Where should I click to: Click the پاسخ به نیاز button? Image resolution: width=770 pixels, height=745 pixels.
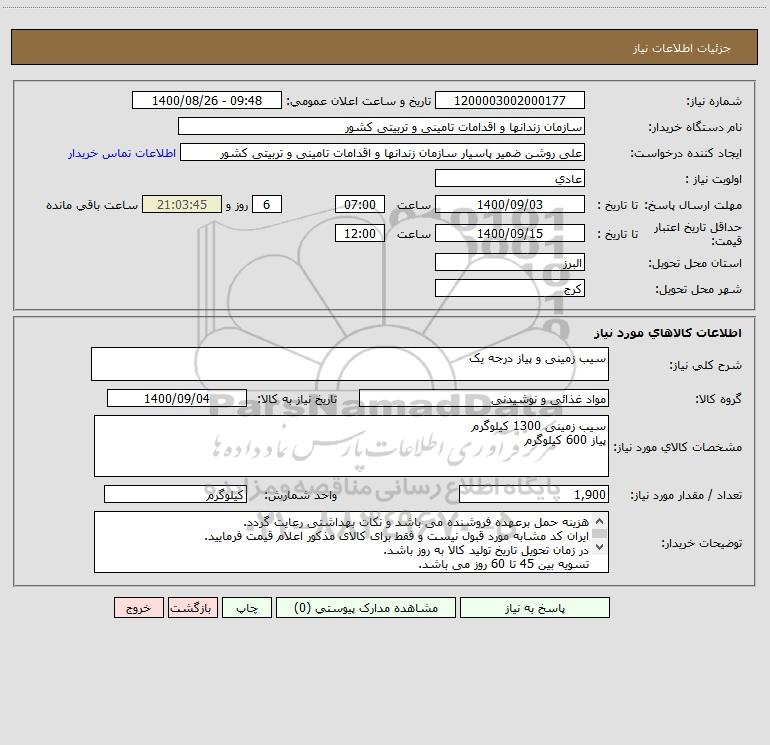pyautogui.click(x=535, y=607)
